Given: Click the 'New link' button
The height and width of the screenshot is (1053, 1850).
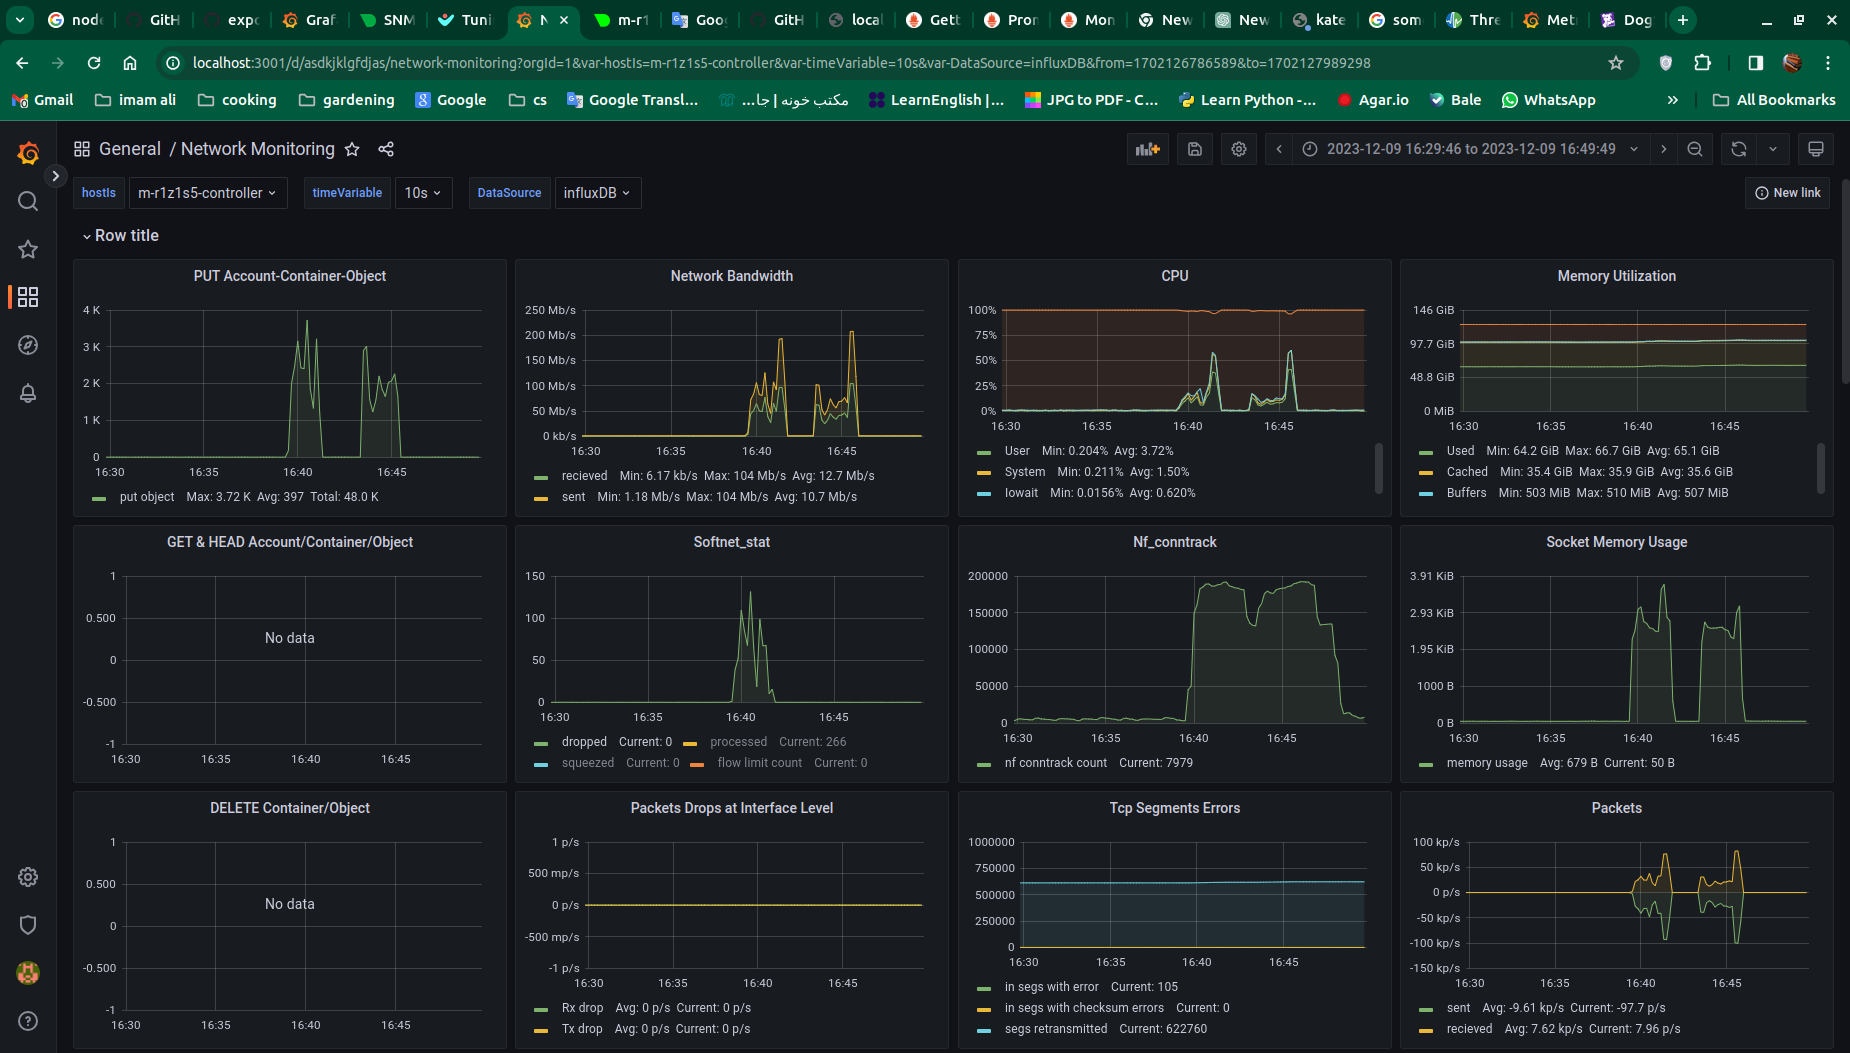Looking at the screenshot, I should coord(1788,193).
